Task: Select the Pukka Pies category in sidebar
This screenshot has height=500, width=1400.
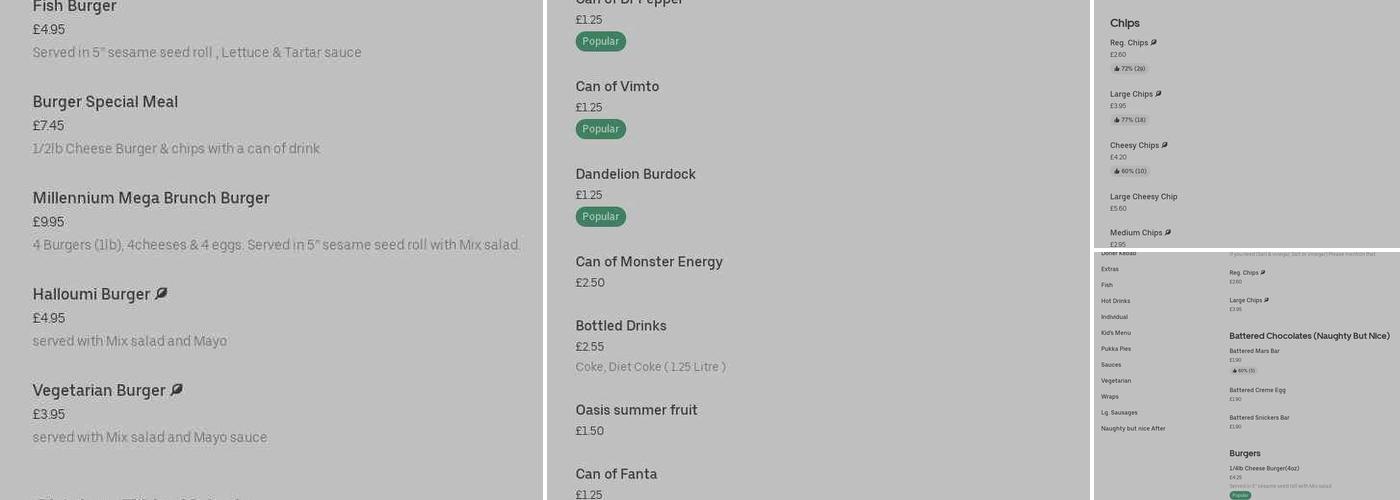Action: [x=1114, y=349]
